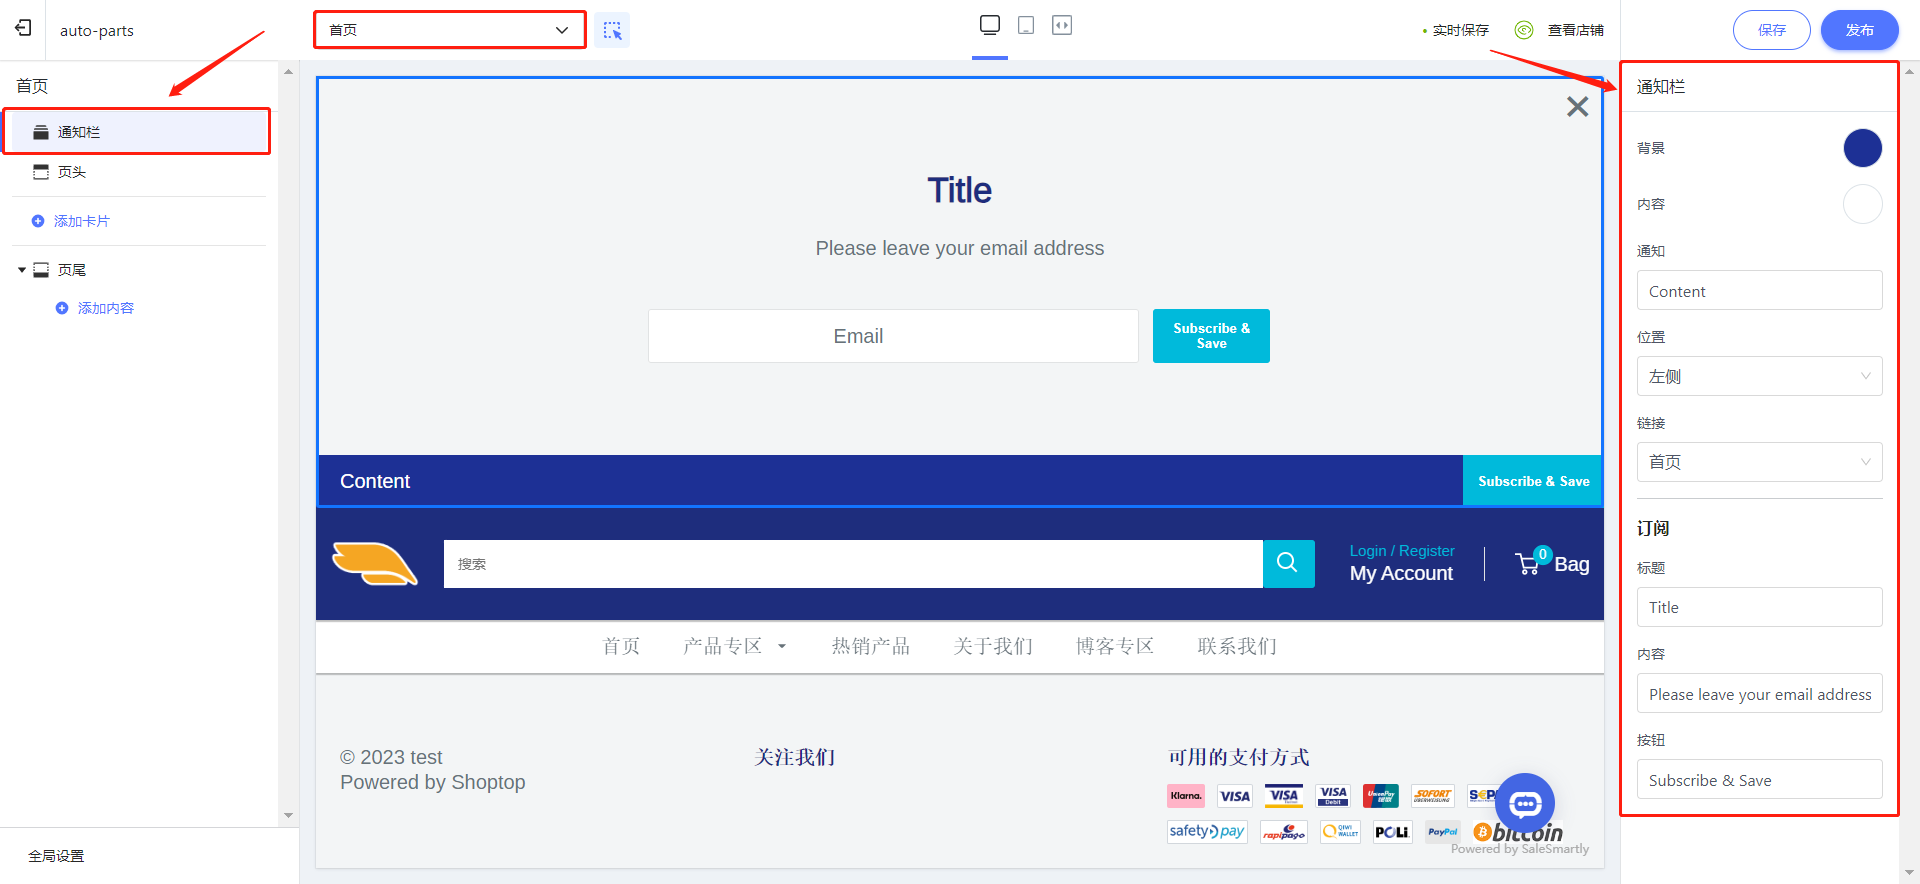Open the 首页 page selector dropdown
The width and height of the screenshot is (1920, 884).
click(450, 30)
